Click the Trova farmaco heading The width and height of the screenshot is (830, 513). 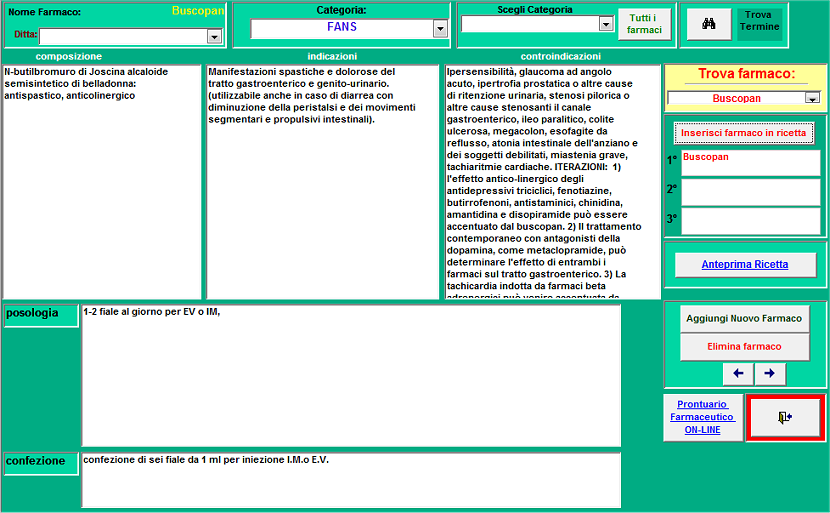pyautogui.click(x=746, y=74)
